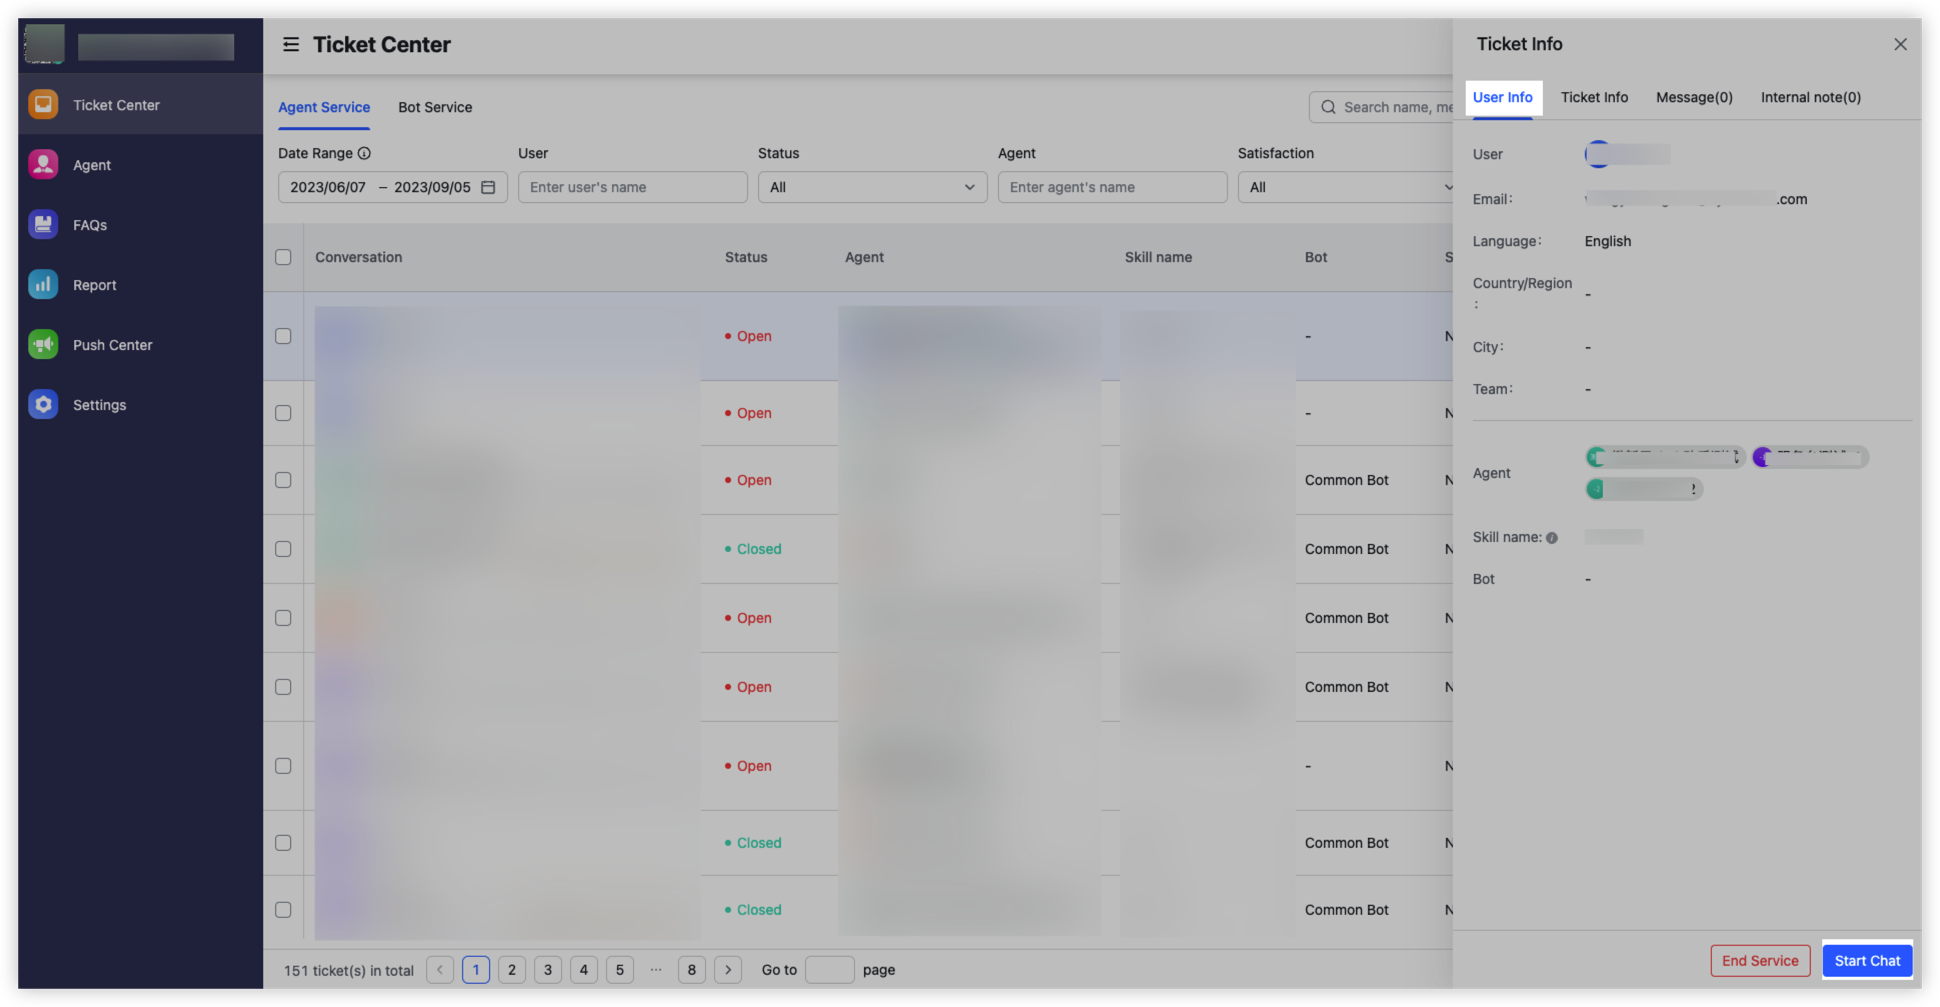Viewport: 1940px width, 1007px height.
Task: Open the Agent sidebar icon
Action: [x=43, y=165]
